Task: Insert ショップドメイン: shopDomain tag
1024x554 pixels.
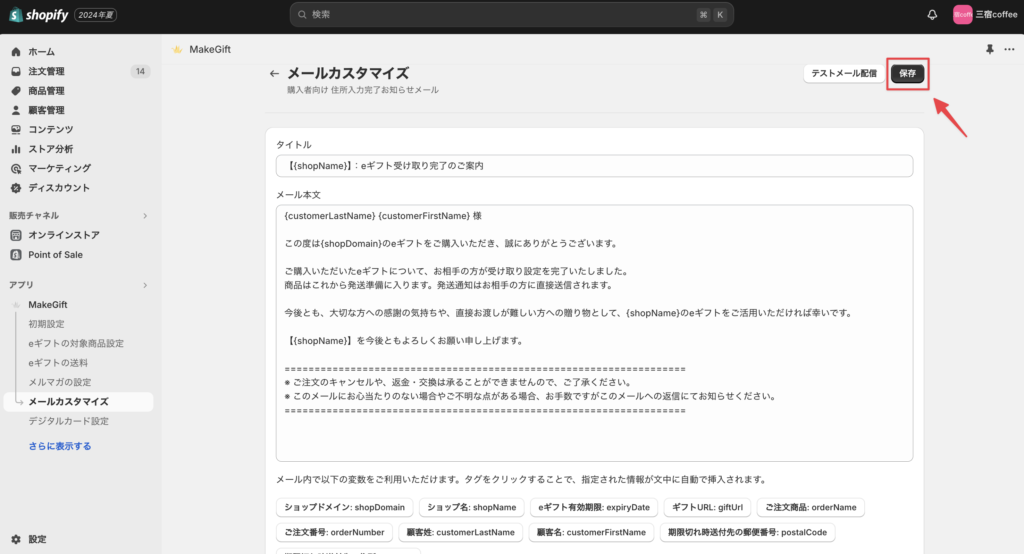Action: click(344, 508)
